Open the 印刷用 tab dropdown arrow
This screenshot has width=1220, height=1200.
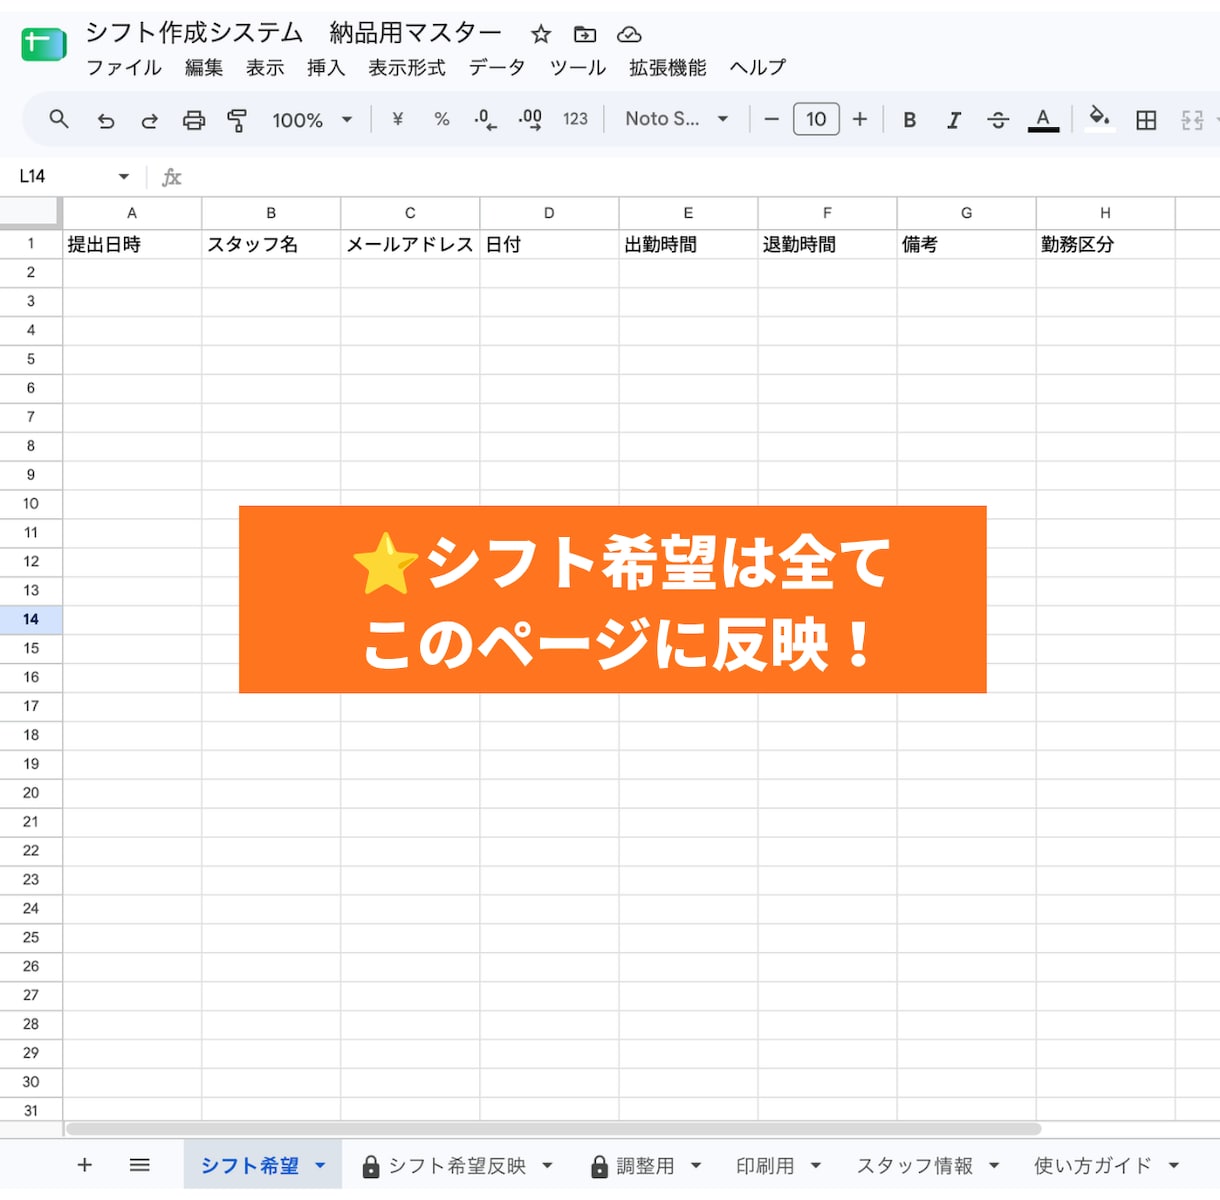click(816, 1166)
